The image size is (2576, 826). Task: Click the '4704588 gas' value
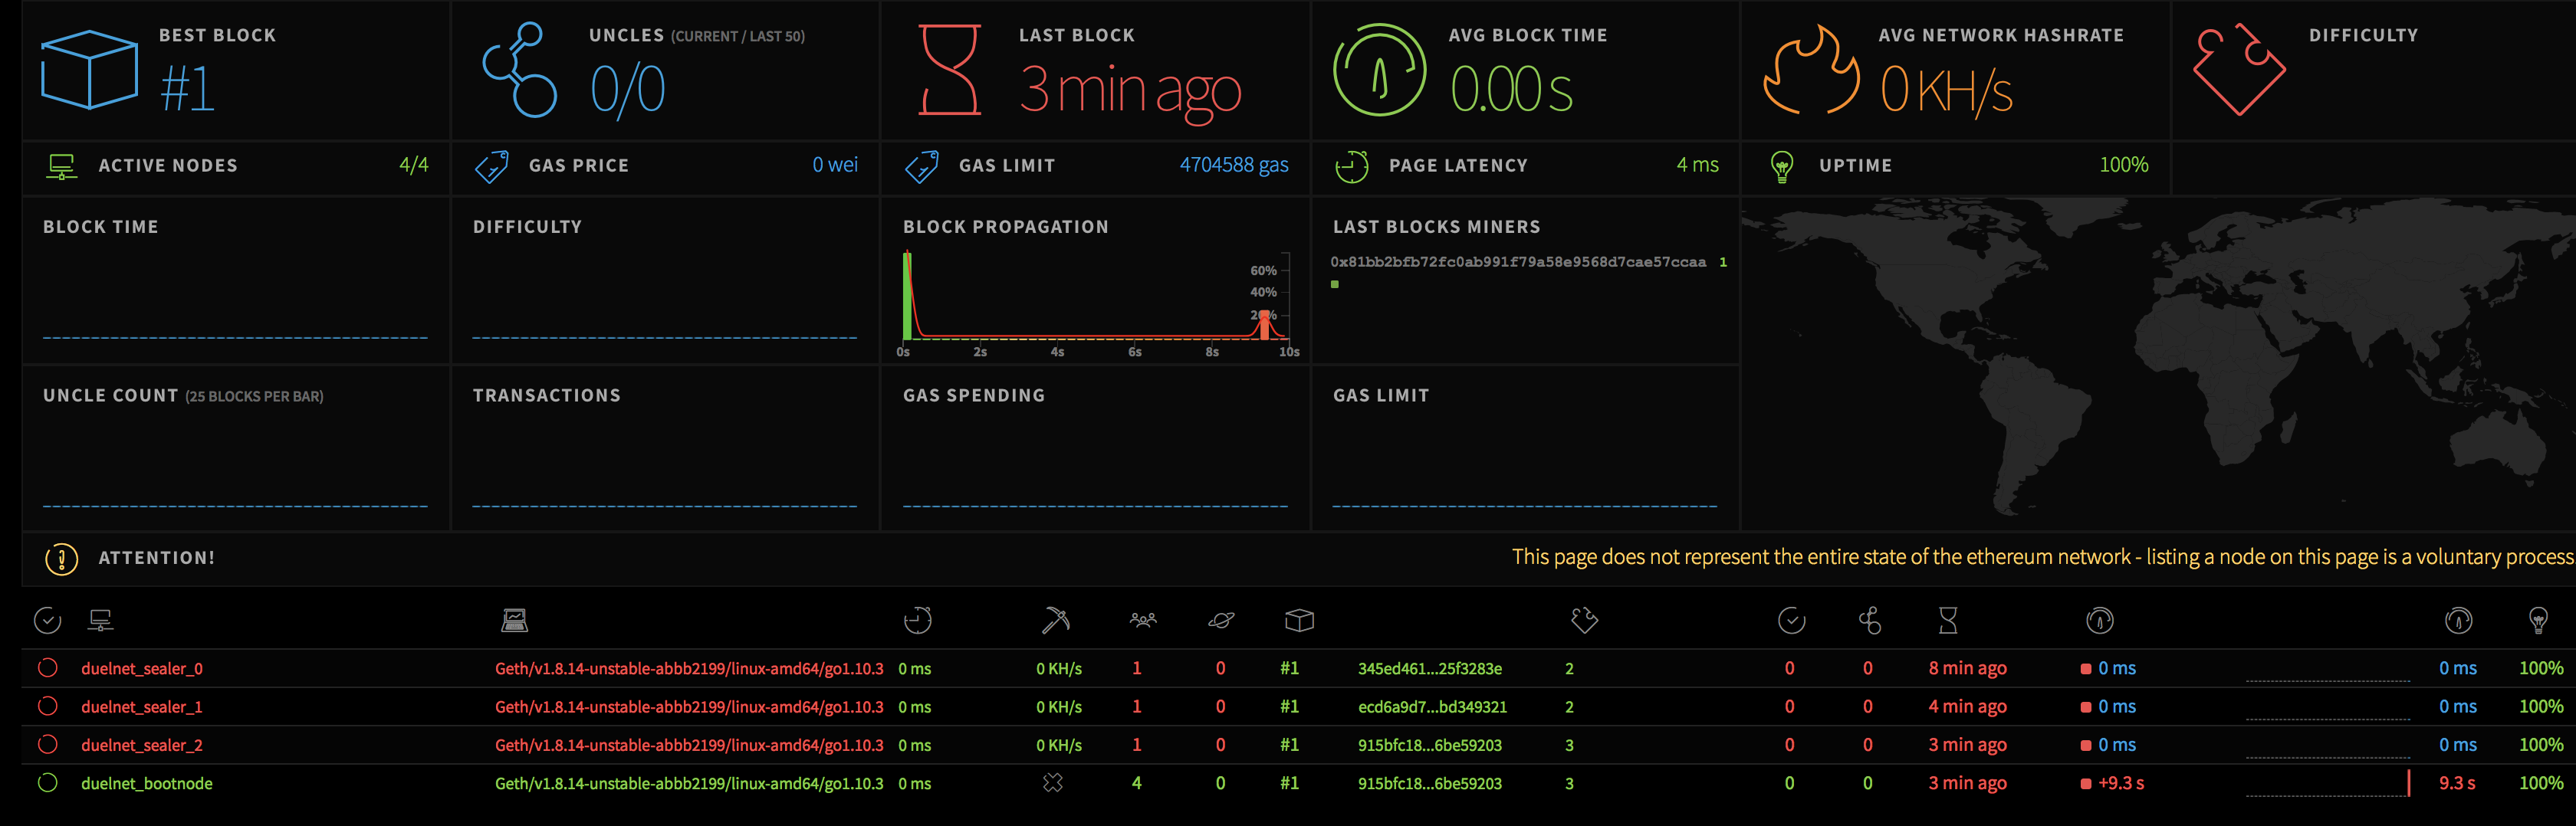tap(1234, 165)
